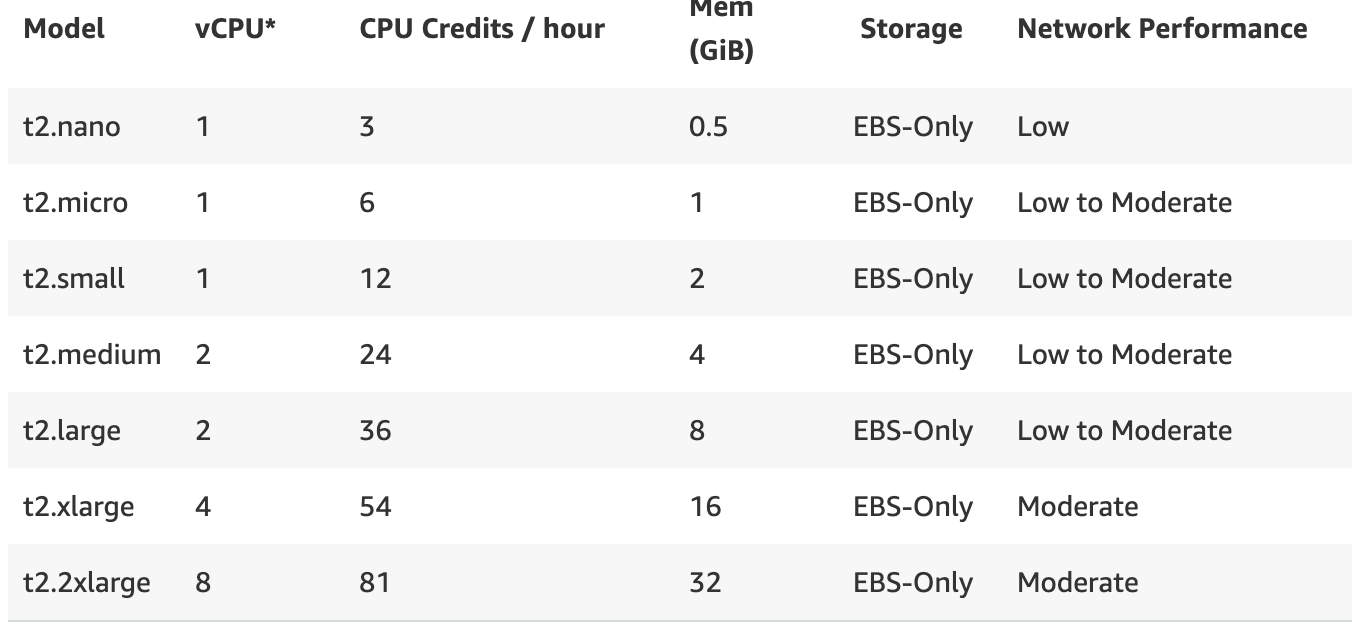This screenshot has height=642, width=1352.
Task: Click EBS-Only in the t2.large row
Action: pyautogui.click(x=912, y=431)
